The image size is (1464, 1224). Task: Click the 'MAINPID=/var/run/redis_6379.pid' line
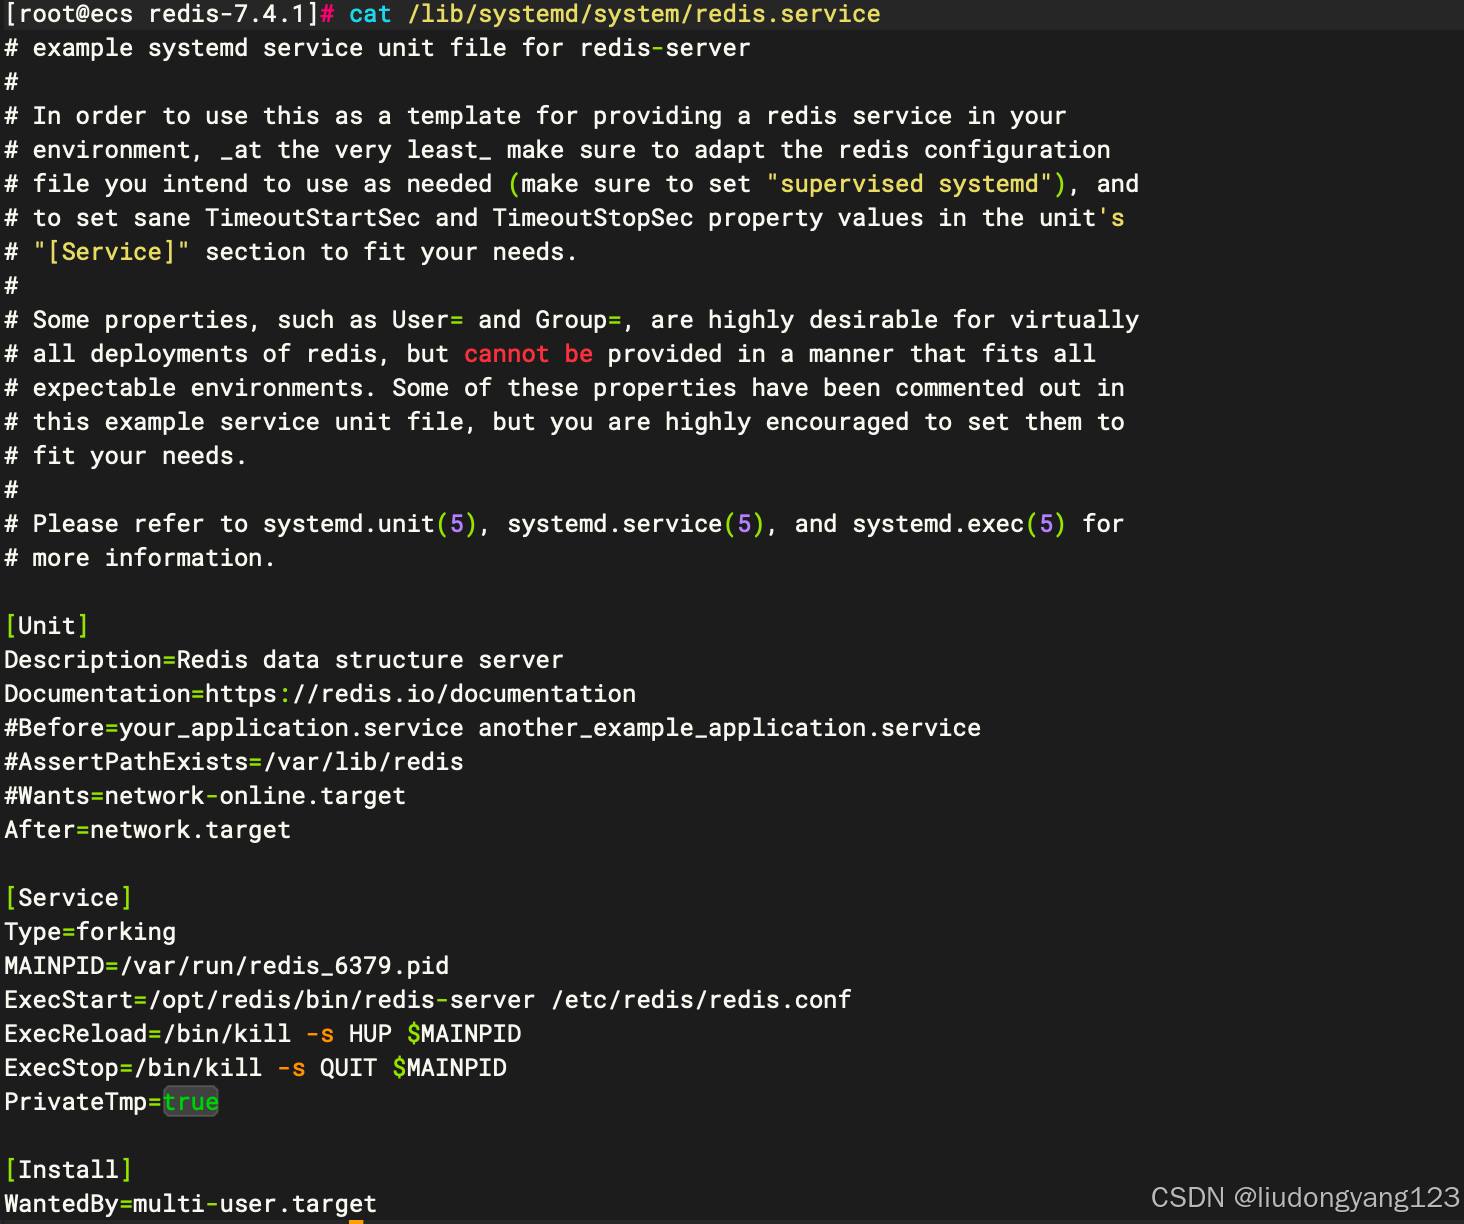(x=227, y=966)
